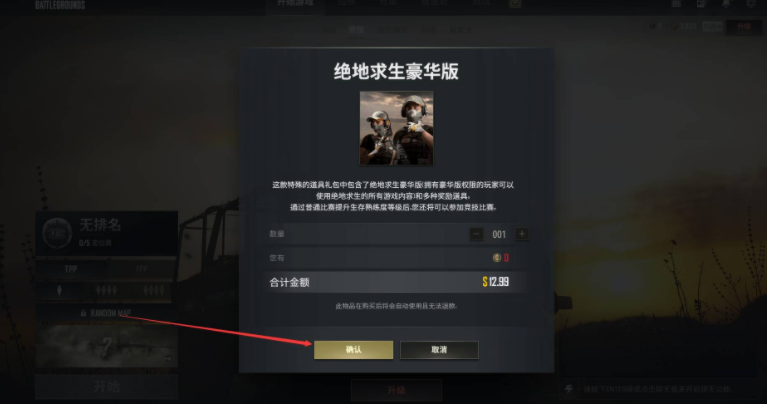This screenshot has width=767, height=404.
Task: Open the notifications bell icon
Action: [726, 4]
